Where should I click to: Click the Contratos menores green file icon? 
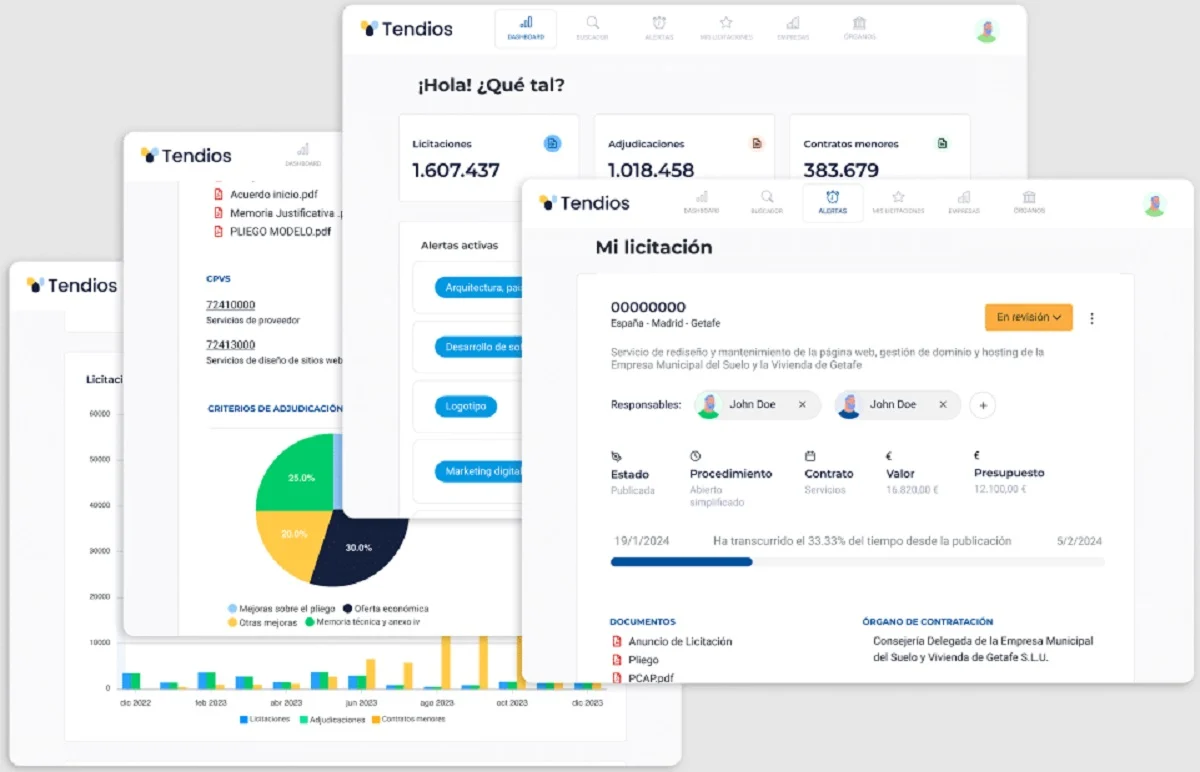click(941, 143)
